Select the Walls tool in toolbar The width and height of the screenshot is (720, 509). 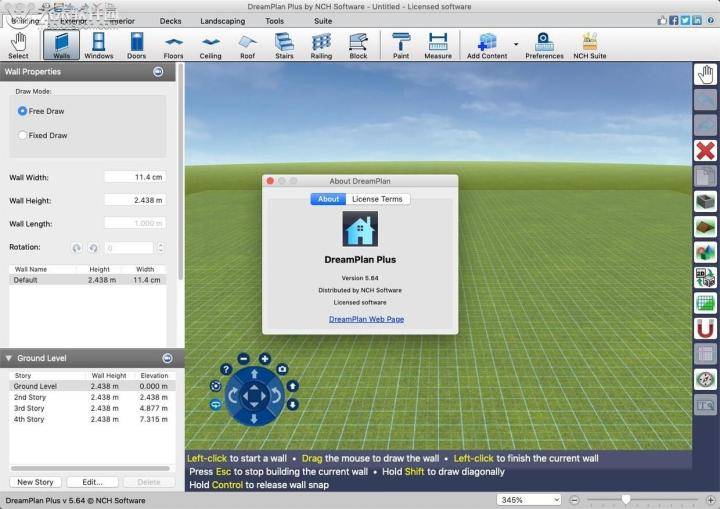point(61,45)
